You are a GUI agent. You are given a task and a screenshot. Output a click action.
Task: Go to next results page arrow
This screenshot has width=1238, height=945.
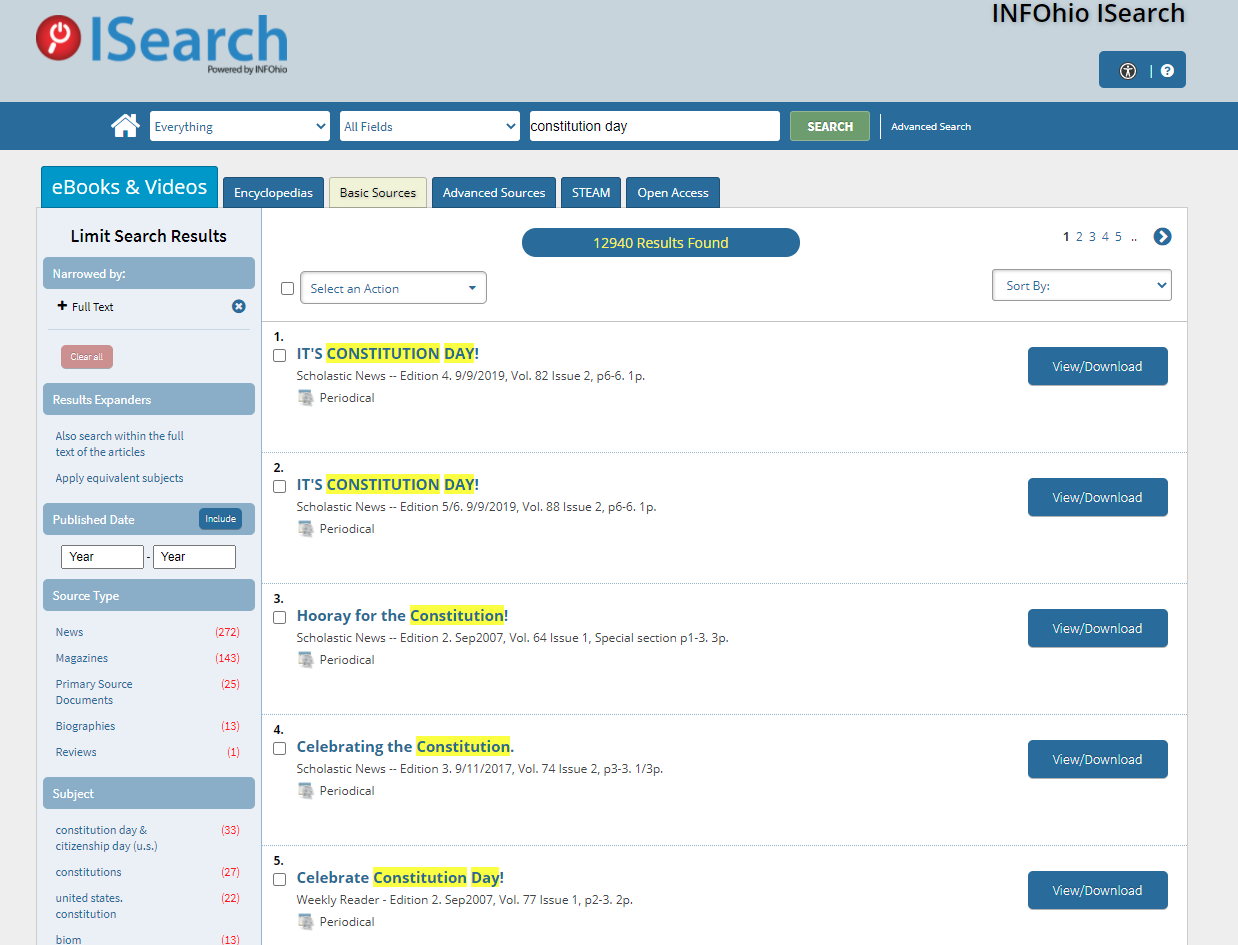tap(1162, 237)
